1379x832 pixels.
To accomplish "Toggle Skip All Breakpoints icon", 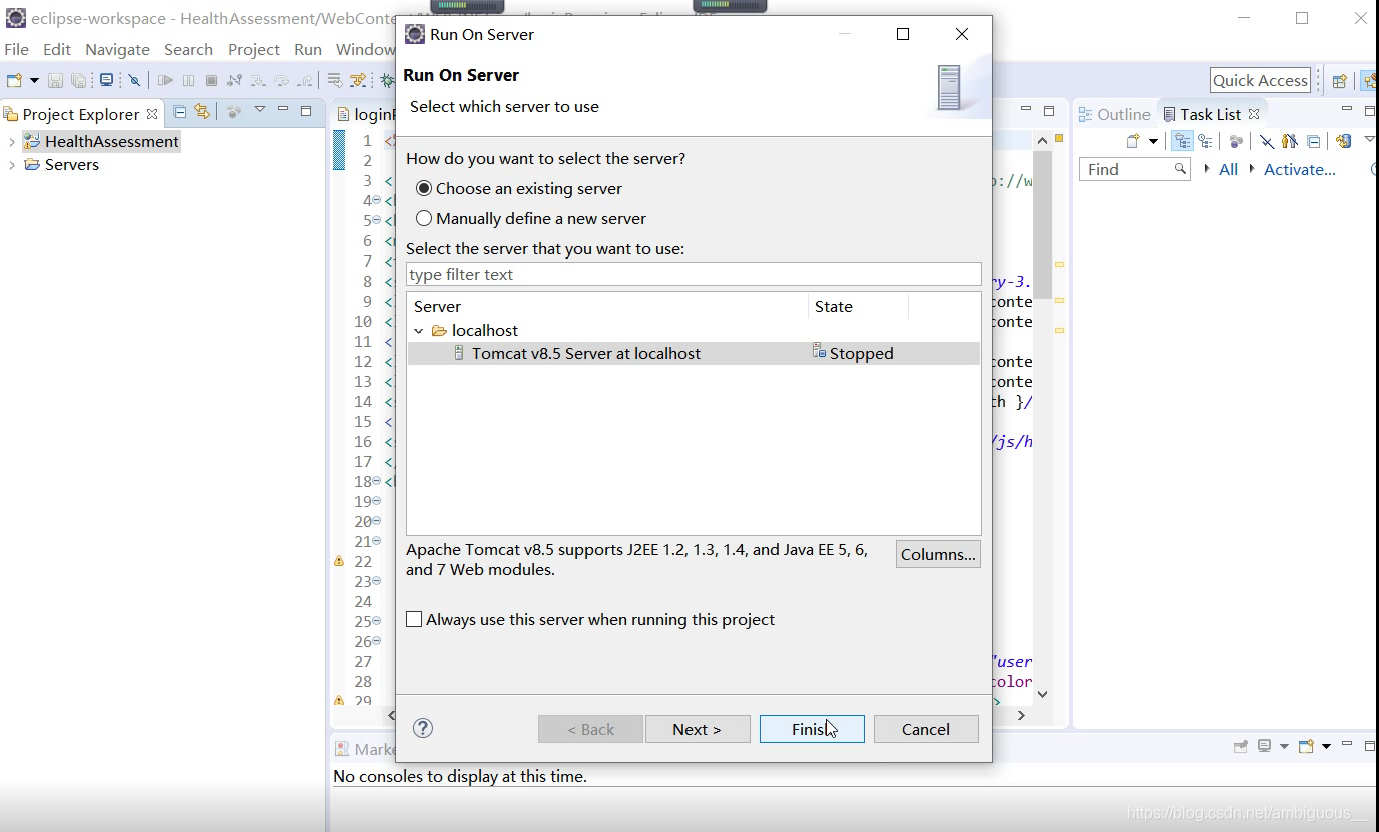I will point(134,80).
